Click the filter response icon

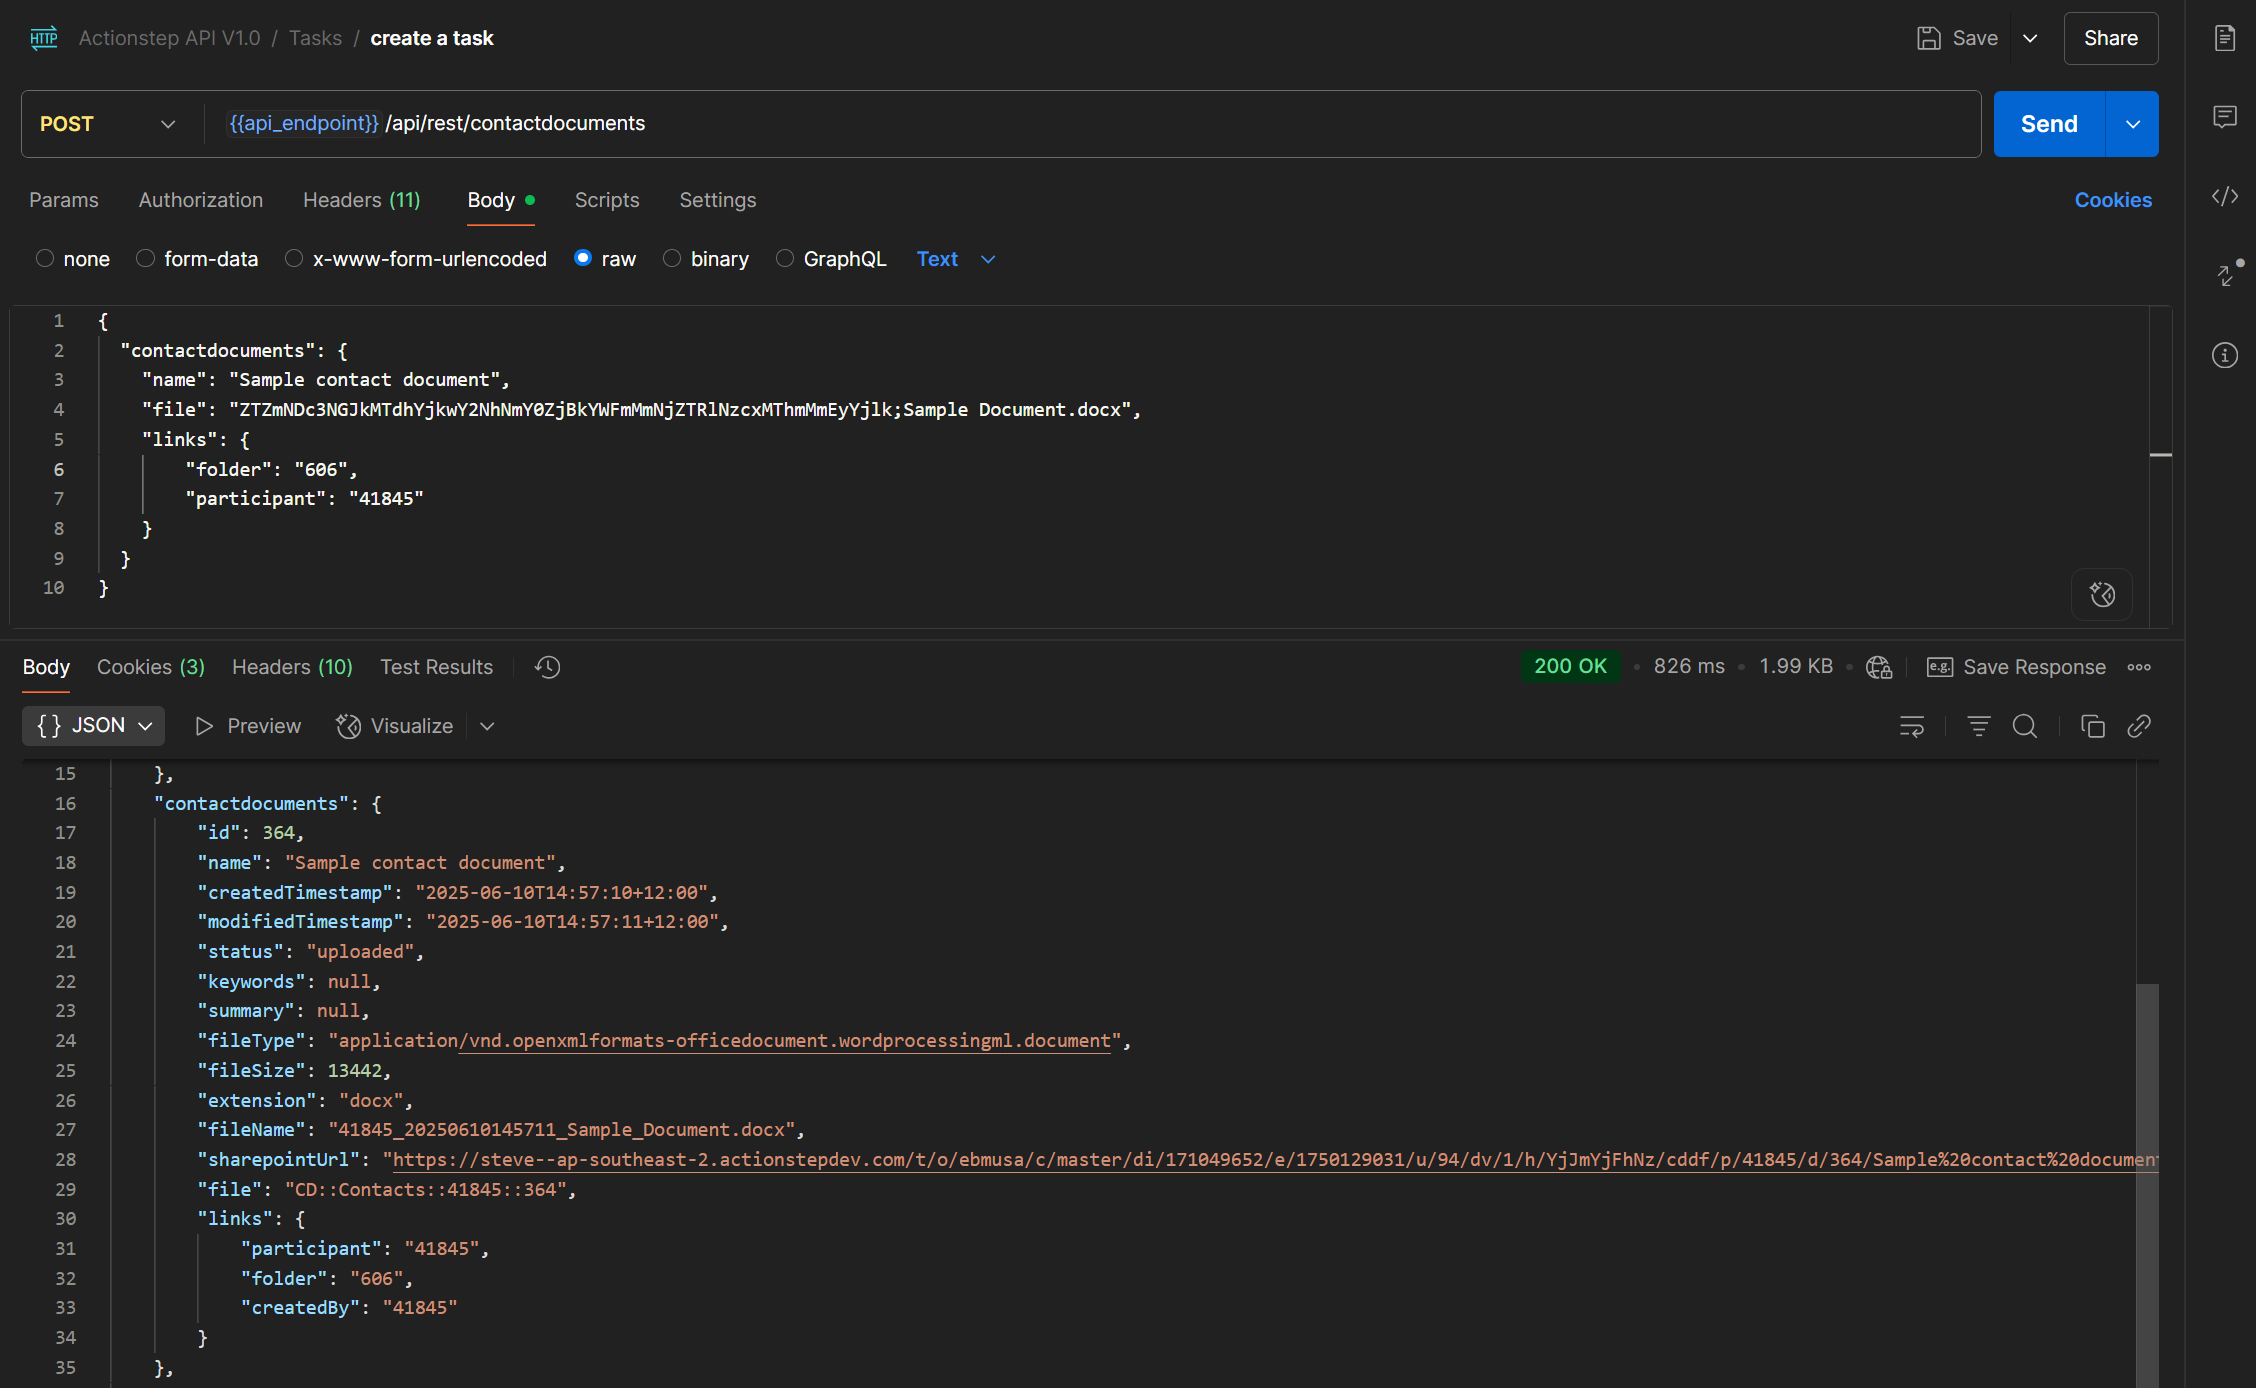(1978, 726)
